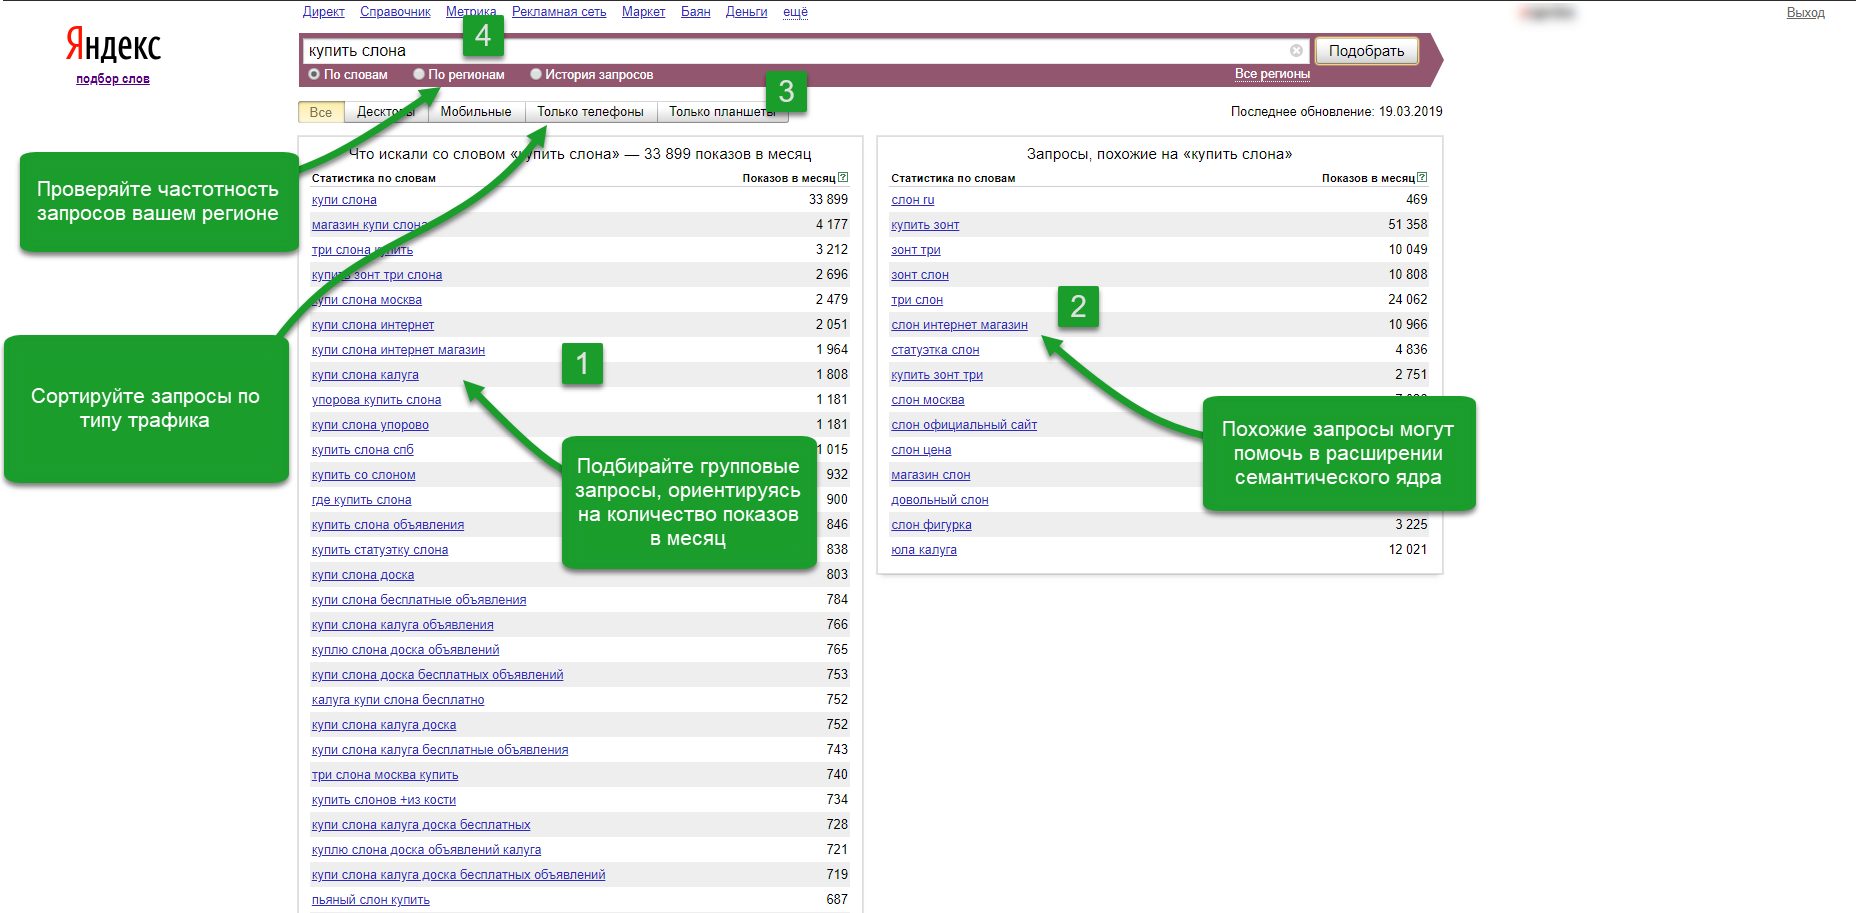Screen dimensions: 1856x913
Task: Open similar query довольный слон
Action: coord(940,500)
